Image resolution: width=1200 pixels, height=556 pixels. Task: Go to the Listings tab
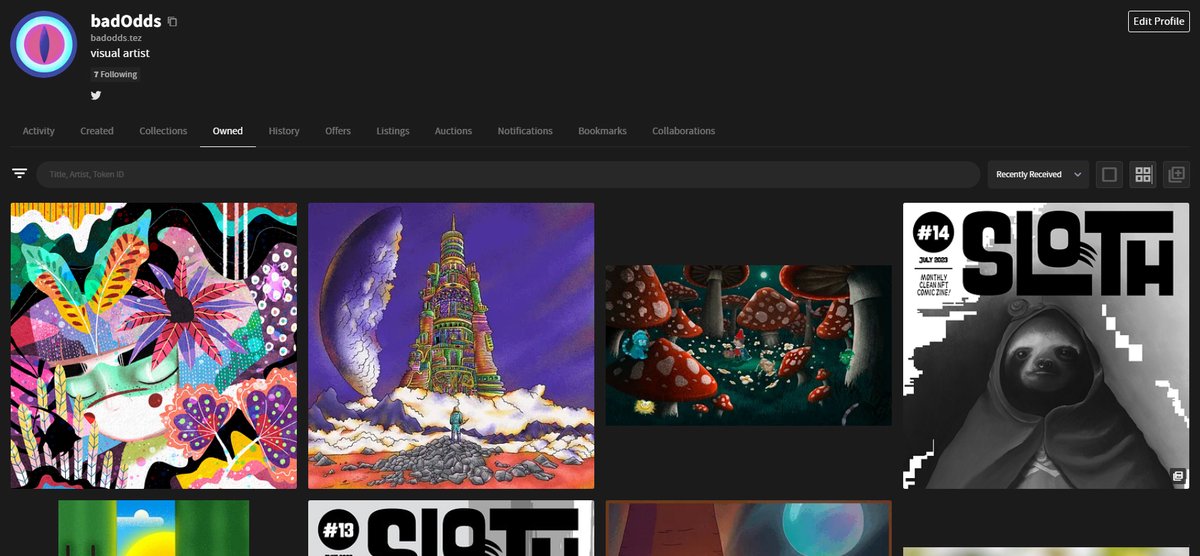point(393,131)
